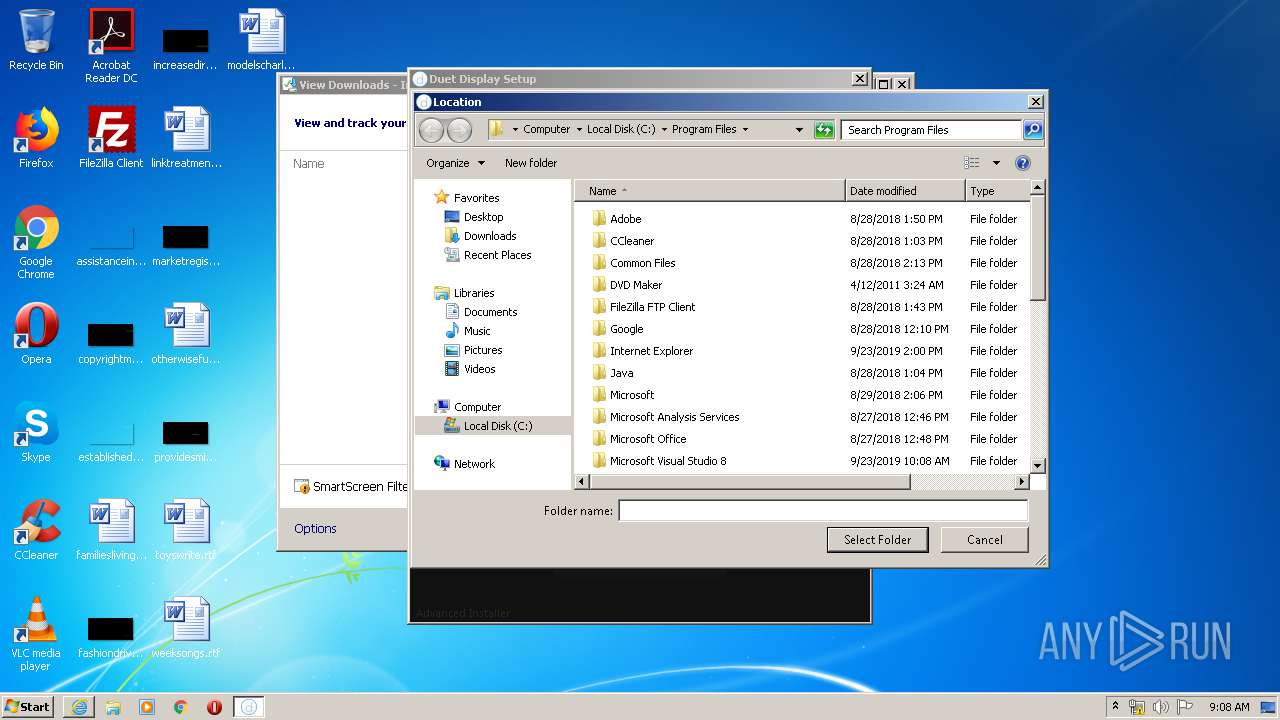Viewport: 1280px width, 720px height.
Task: Select Local Disk (C:) in navigation pane
Action: (x=493, y=426)
